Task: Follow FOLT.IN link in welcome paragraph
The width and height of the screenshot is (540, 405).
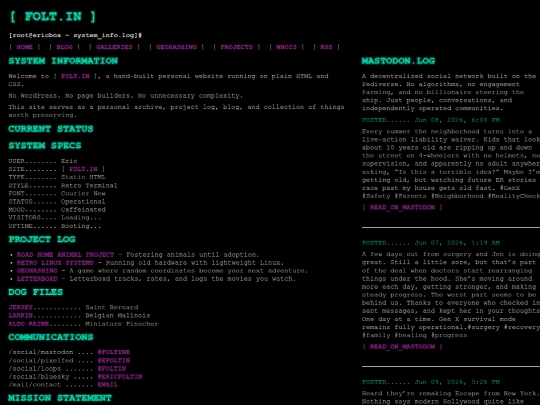Action: pyautogui.click(x=75, y=76)
